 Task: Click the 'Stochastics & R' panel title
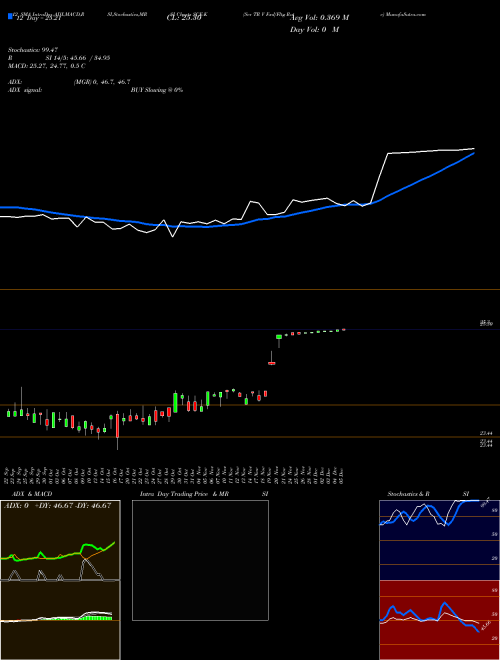pos(408,494)
